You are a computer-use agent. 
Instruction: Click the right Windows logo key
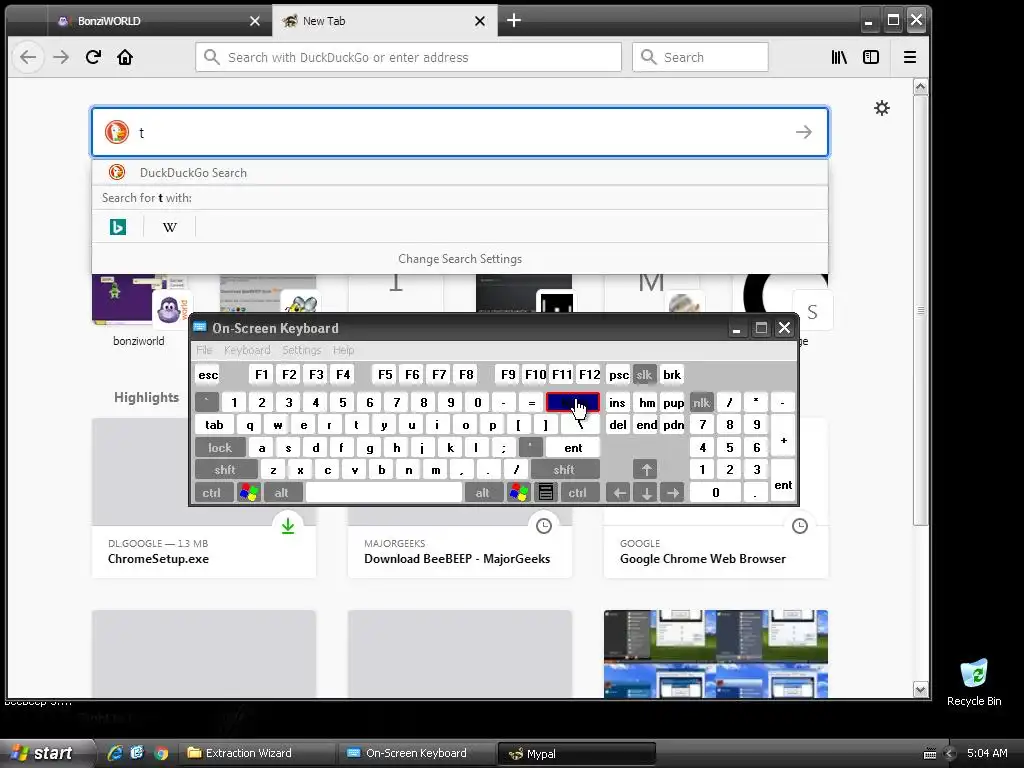pos(519,493)
